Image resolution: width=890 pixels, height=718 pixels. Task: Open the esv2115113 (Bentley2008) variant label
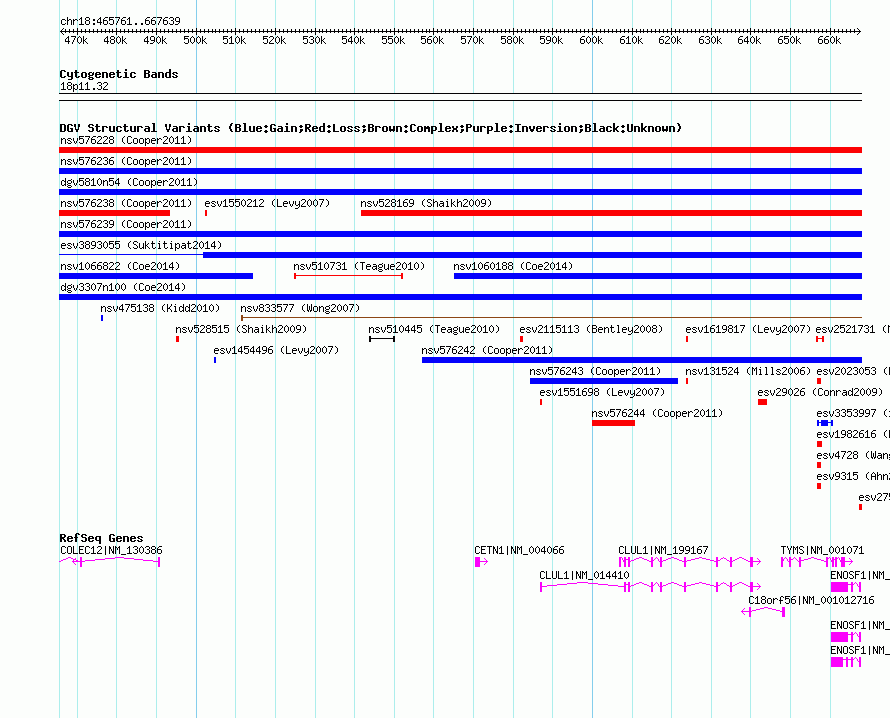tap(591, 329)
